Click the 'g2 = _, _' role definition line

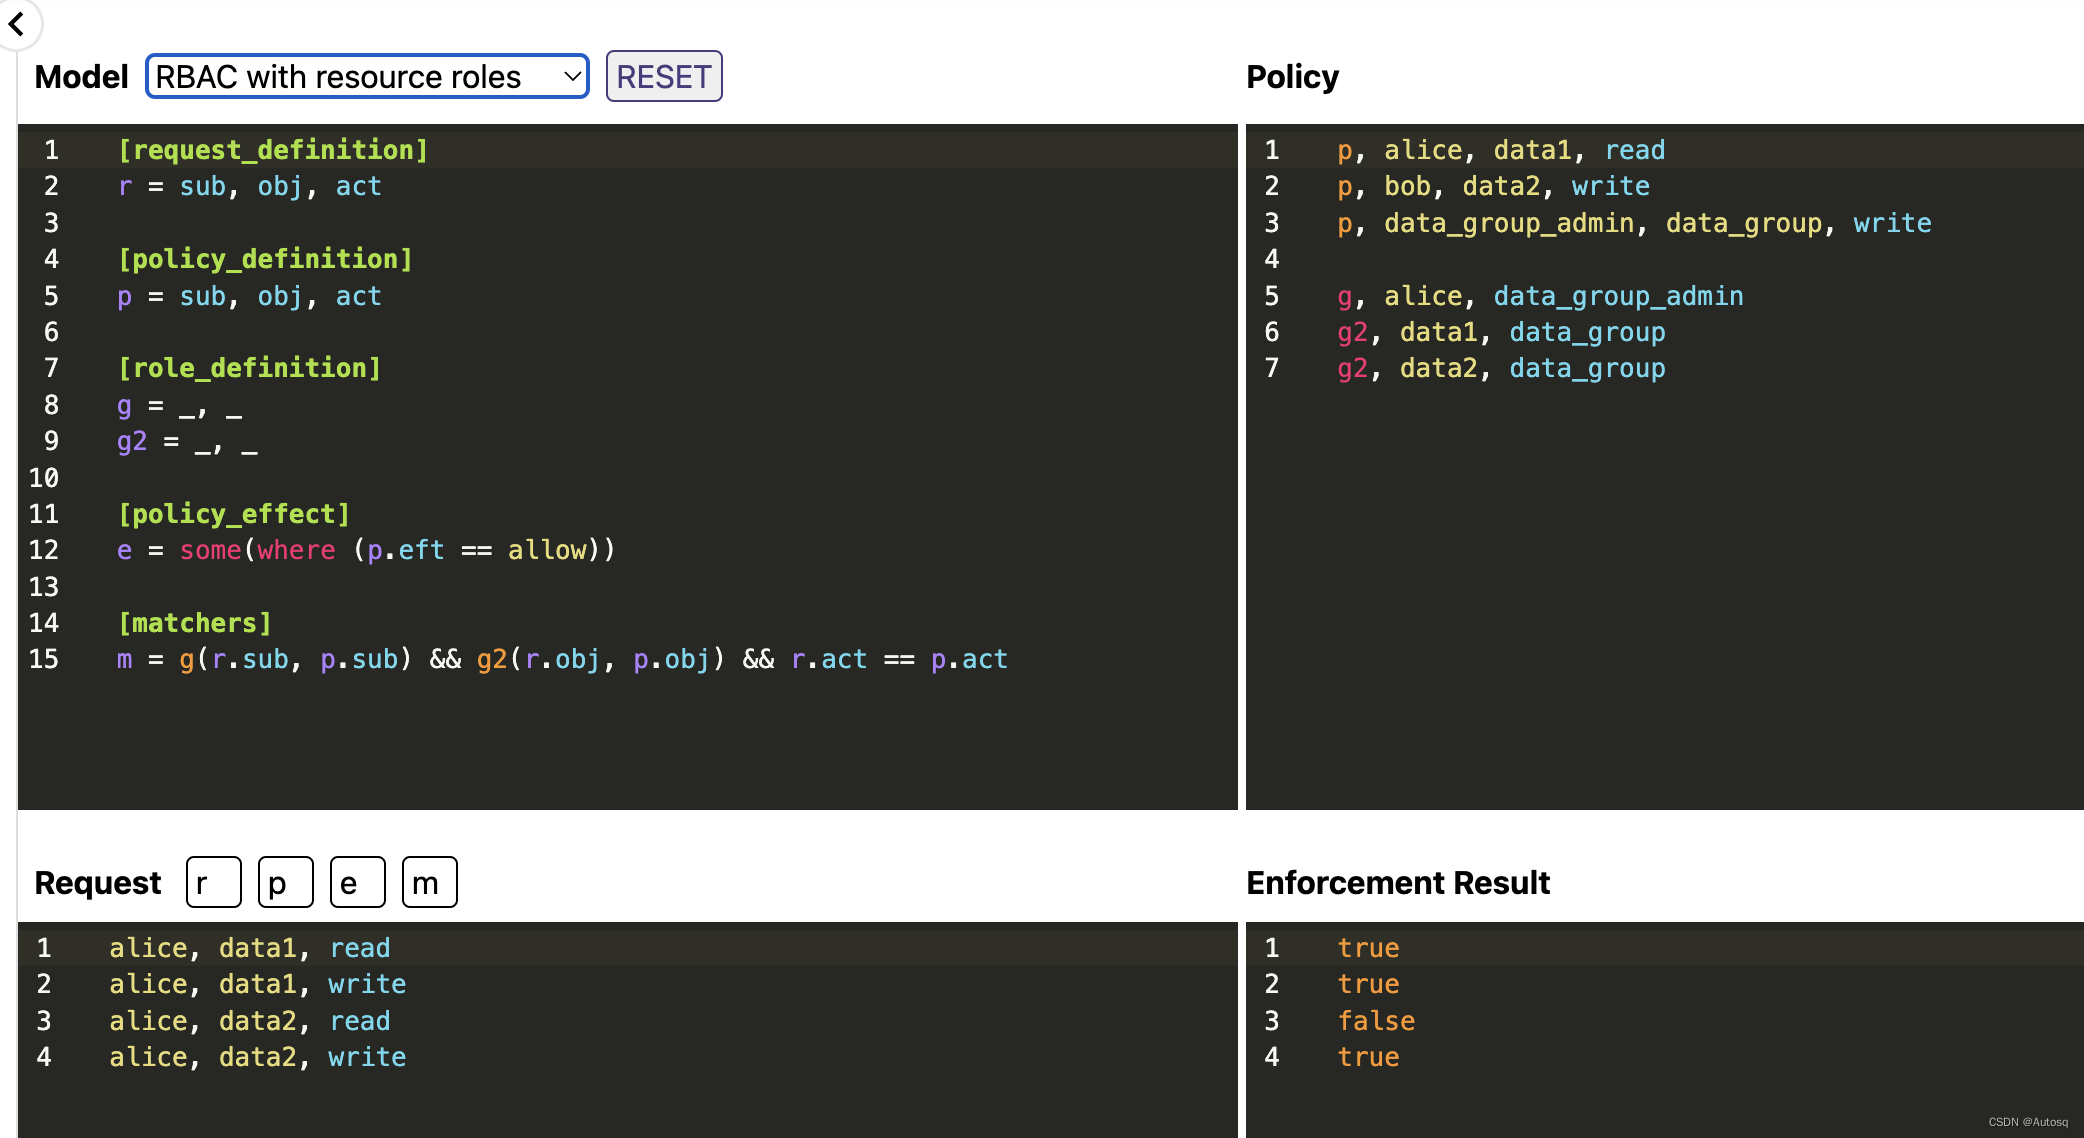[x=187, y=442]
